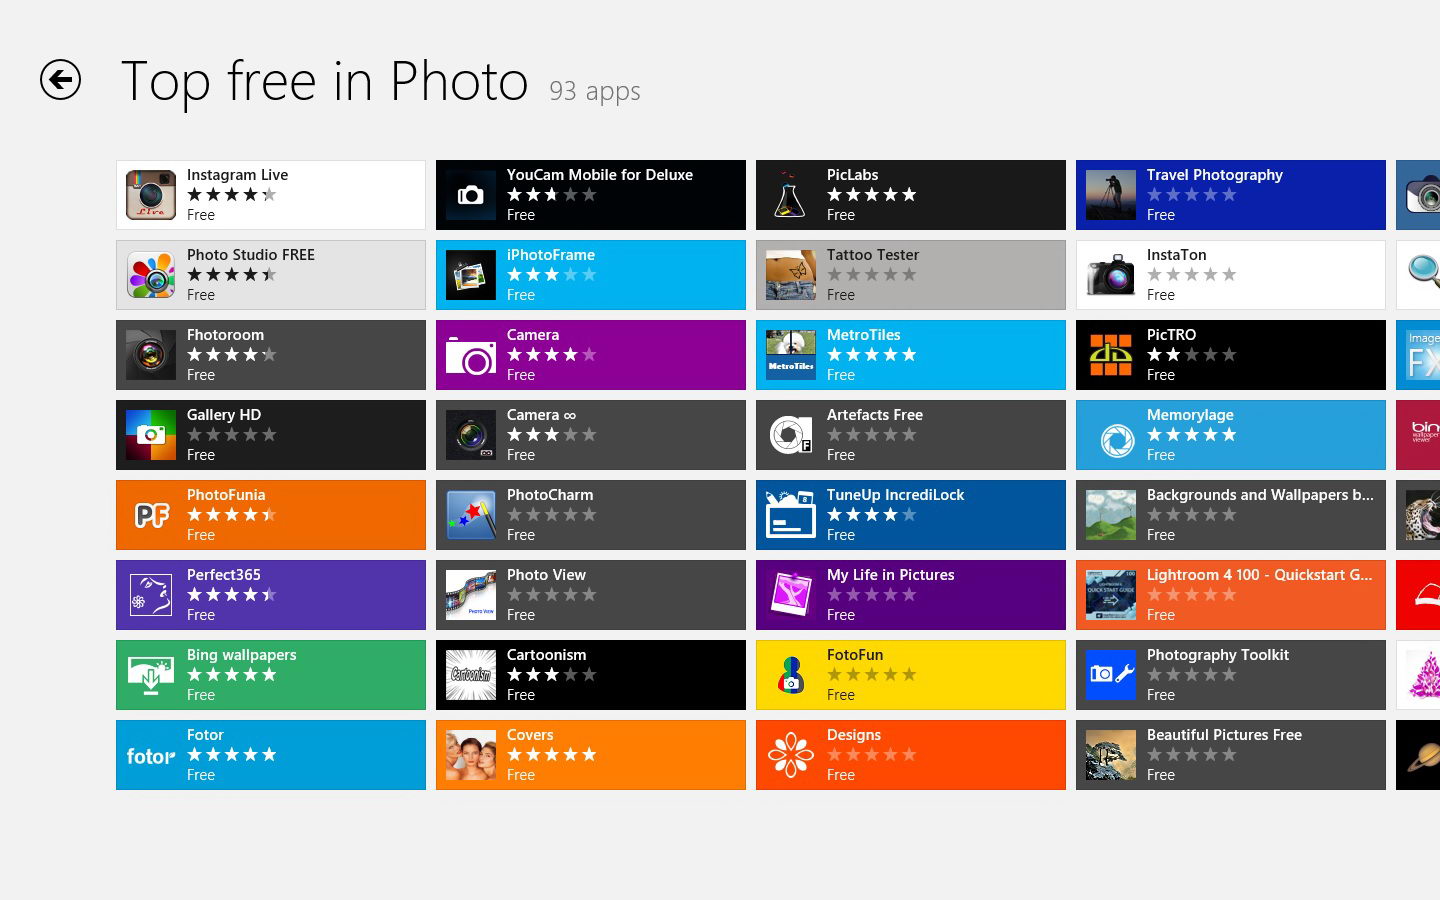Click the 'Top free in Photo' heading
The height and width of the screenshot is (900, 1440).
pos(324,81)
